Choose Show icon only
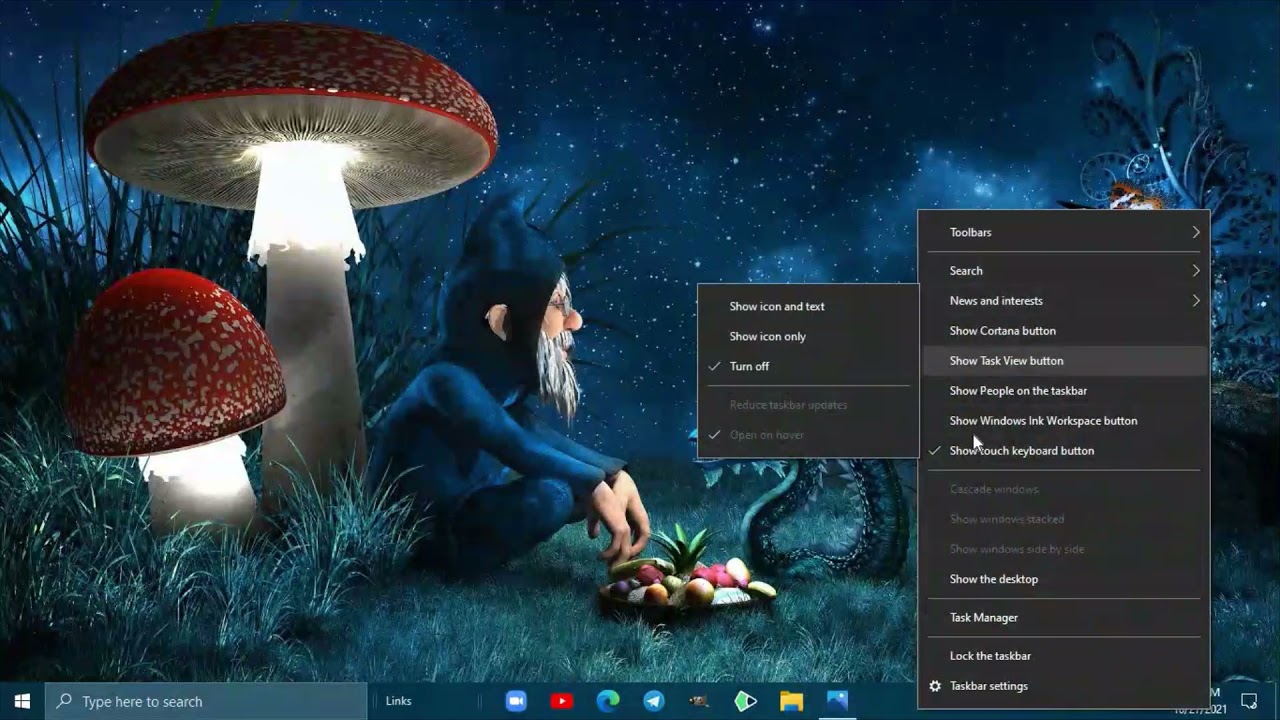 point(807,336)
